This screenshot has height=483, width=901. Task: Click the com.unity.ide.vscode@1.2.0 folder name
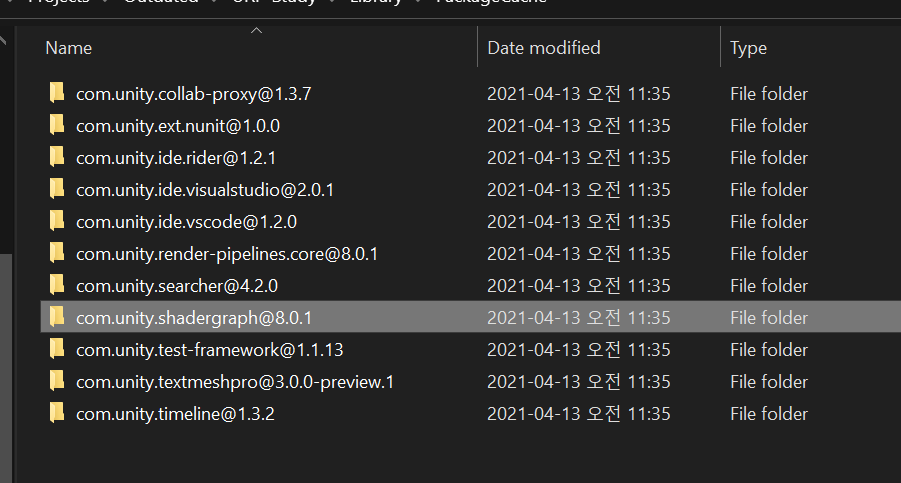pyautogui.click(x=186, y=223)
